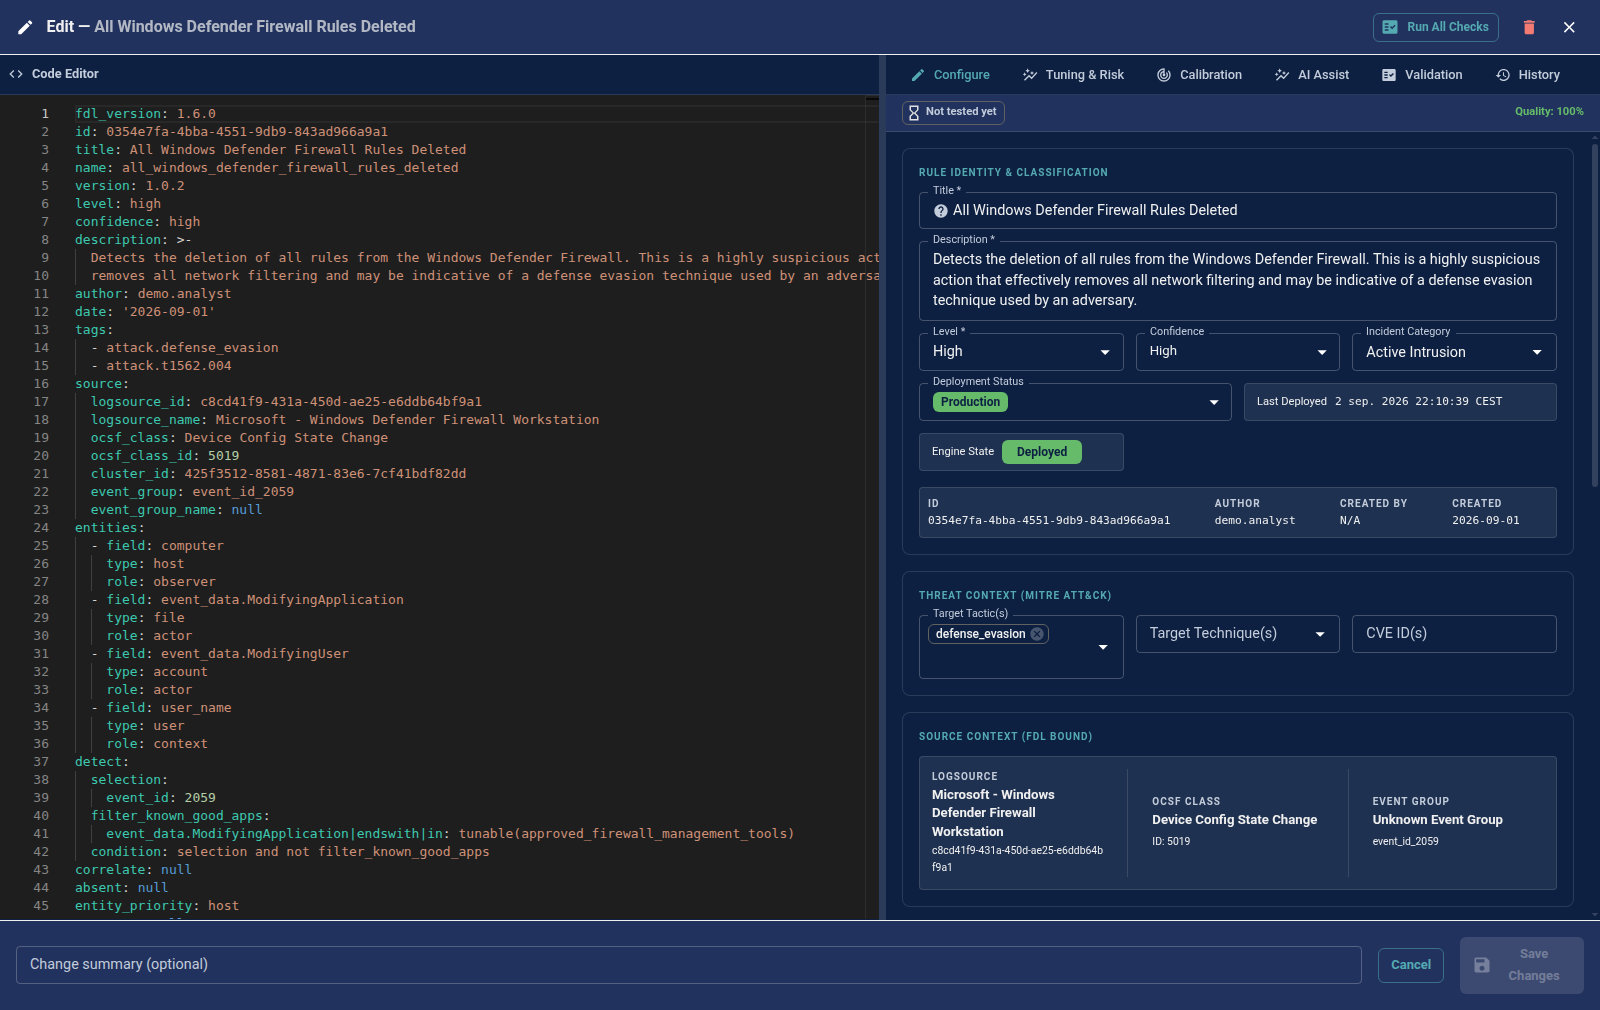Close the edit dialog with X
Screen dimensions: 1600x1010
1569,27
